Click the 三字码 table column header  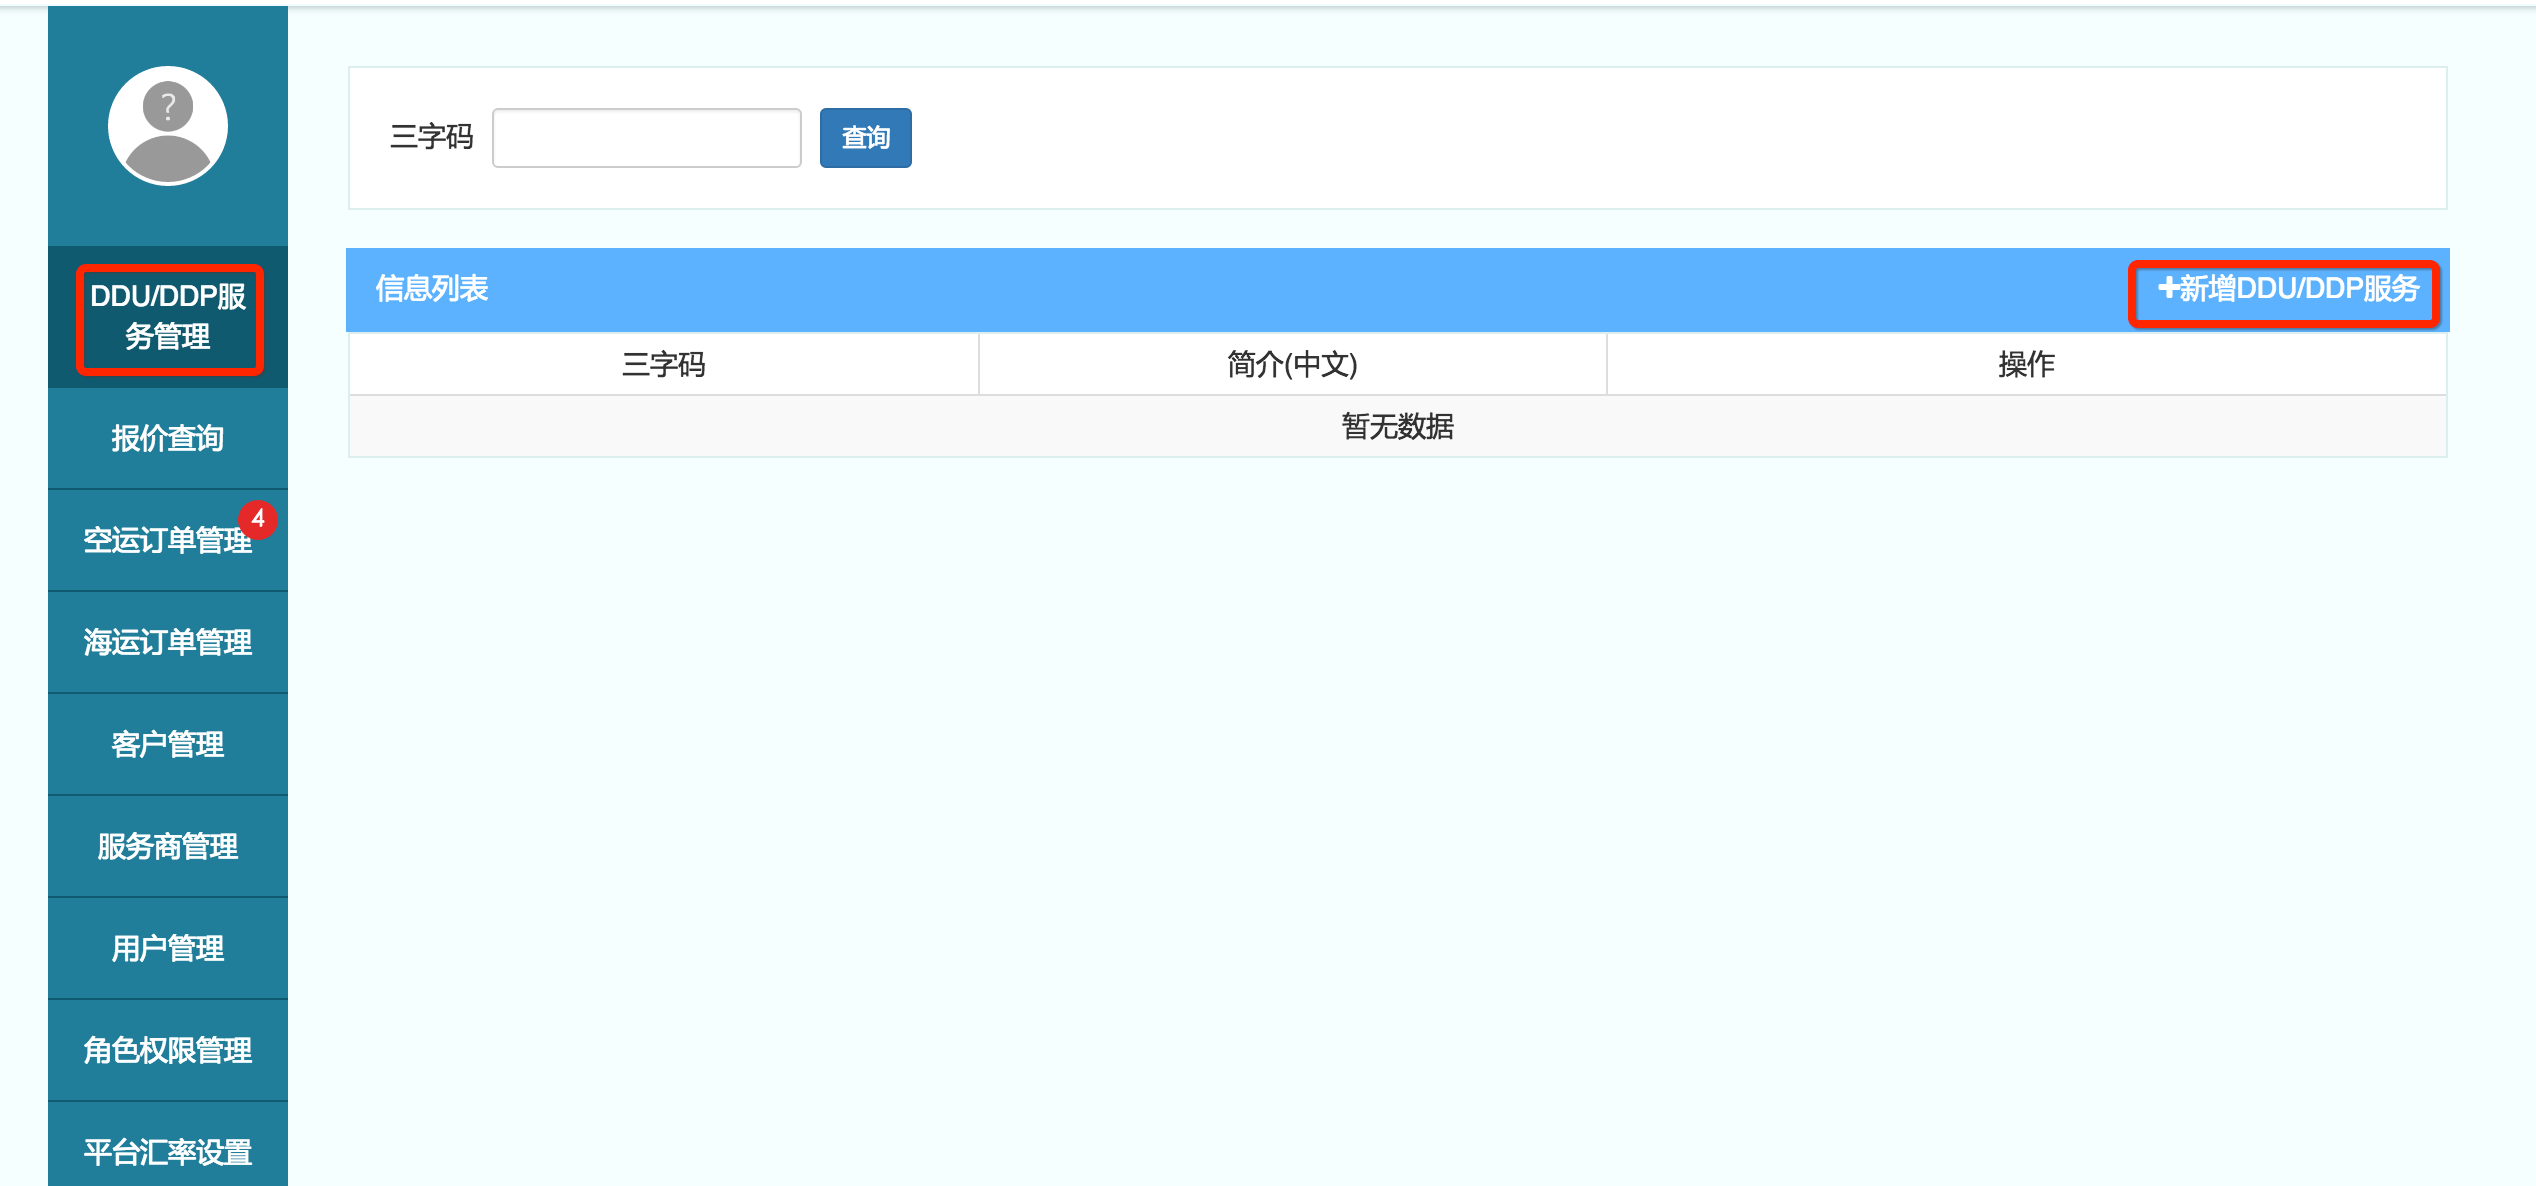click(663, 364)
